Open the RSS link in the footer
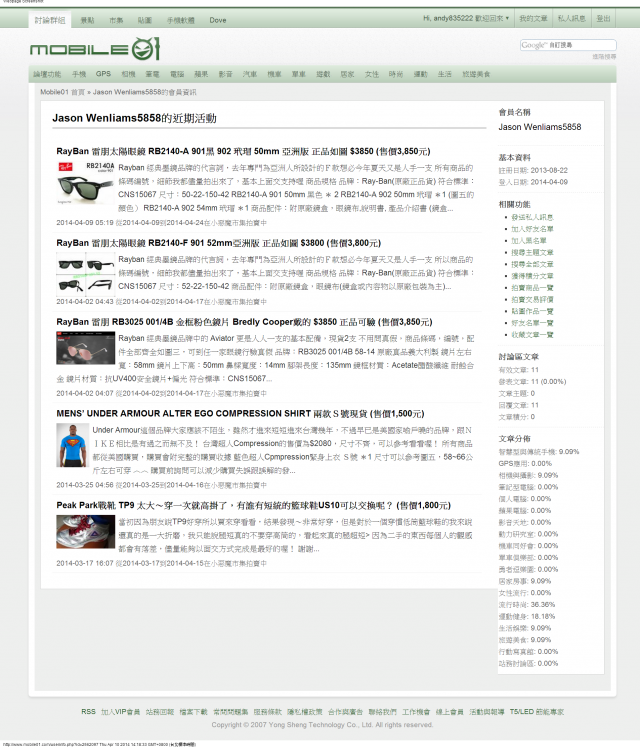The width and height of the screenshot is (640, 748). [88, 712]
